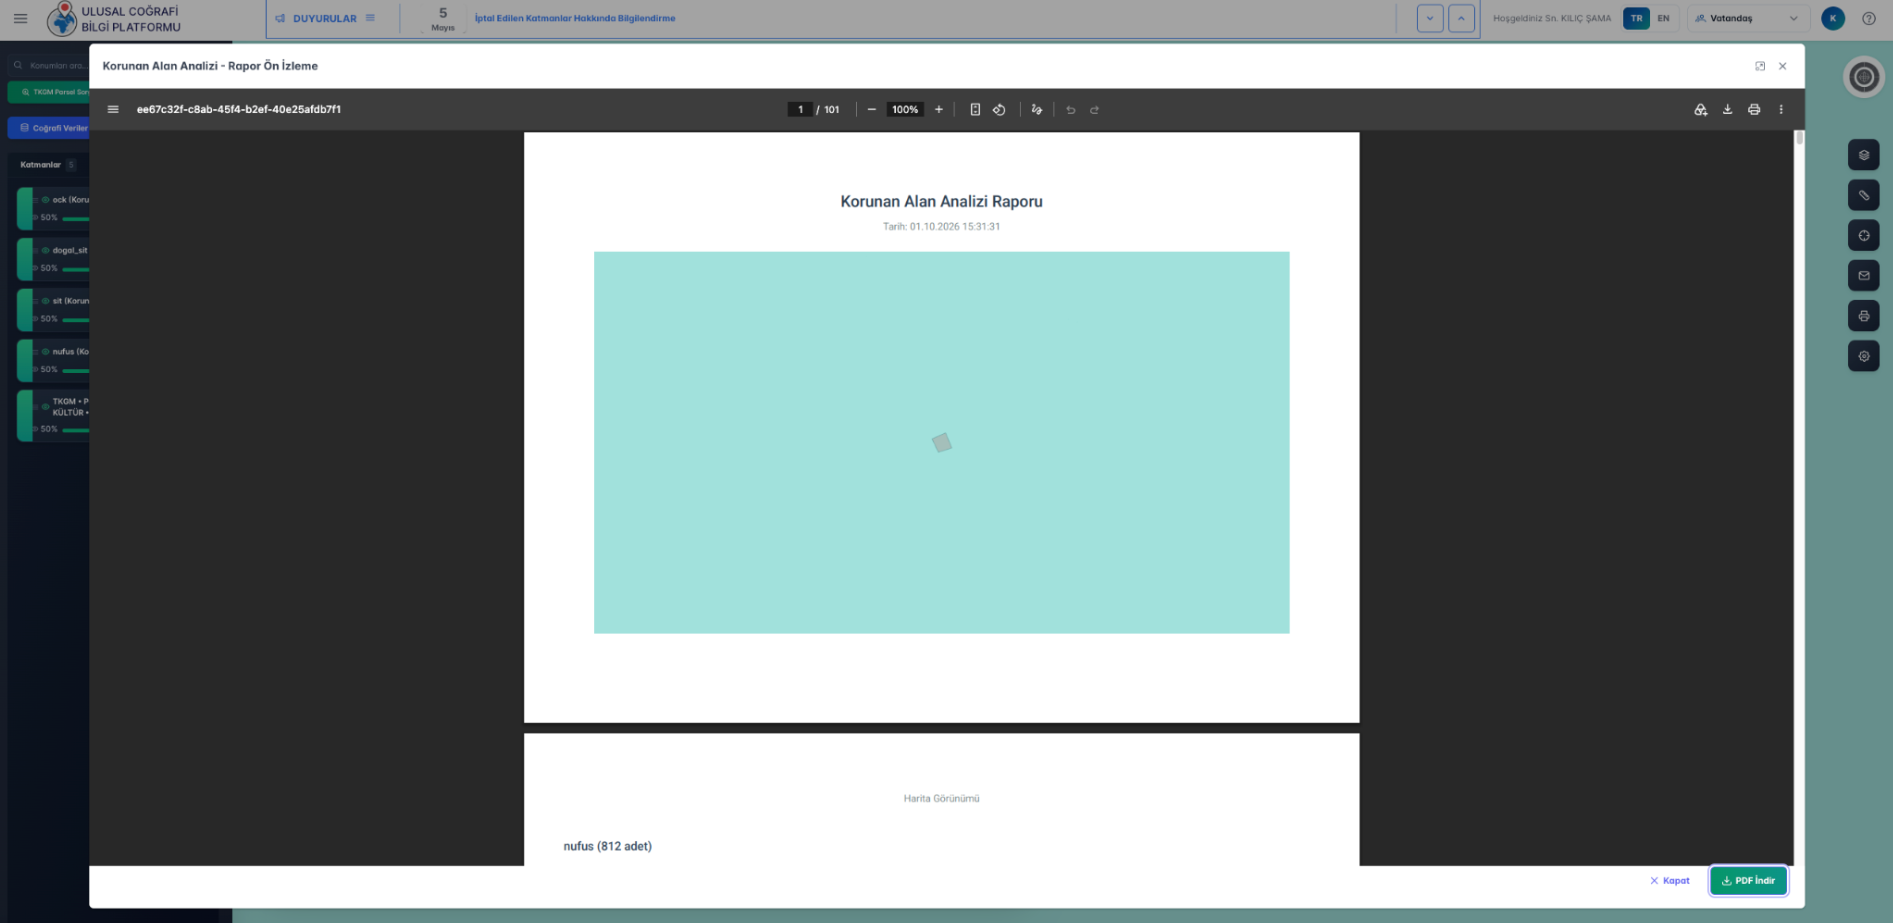Click the Coğrafi Veriler button
This screenshot has width=1893, height=923.
(x=50, y=128)
